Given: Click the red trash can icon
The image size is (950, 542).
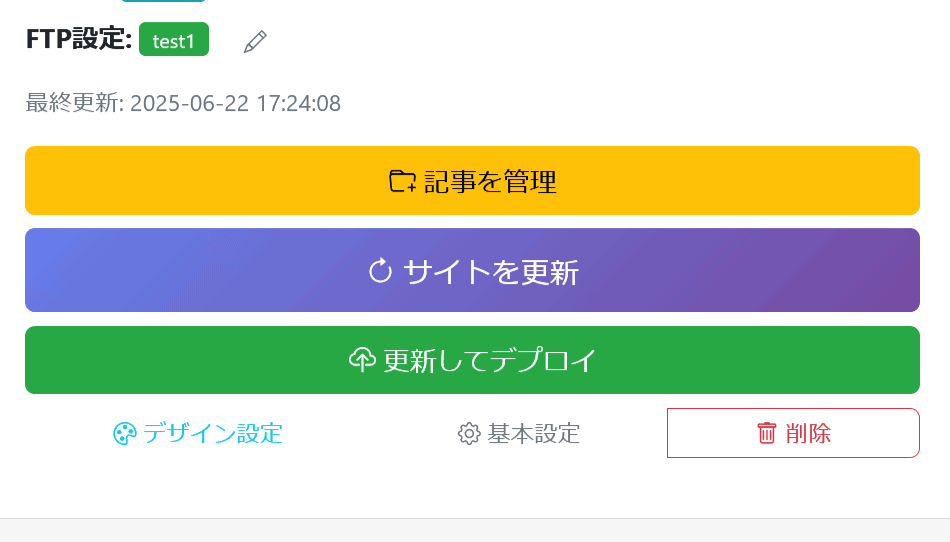Looking at the screenshot, I should click(x=766, y=433).
